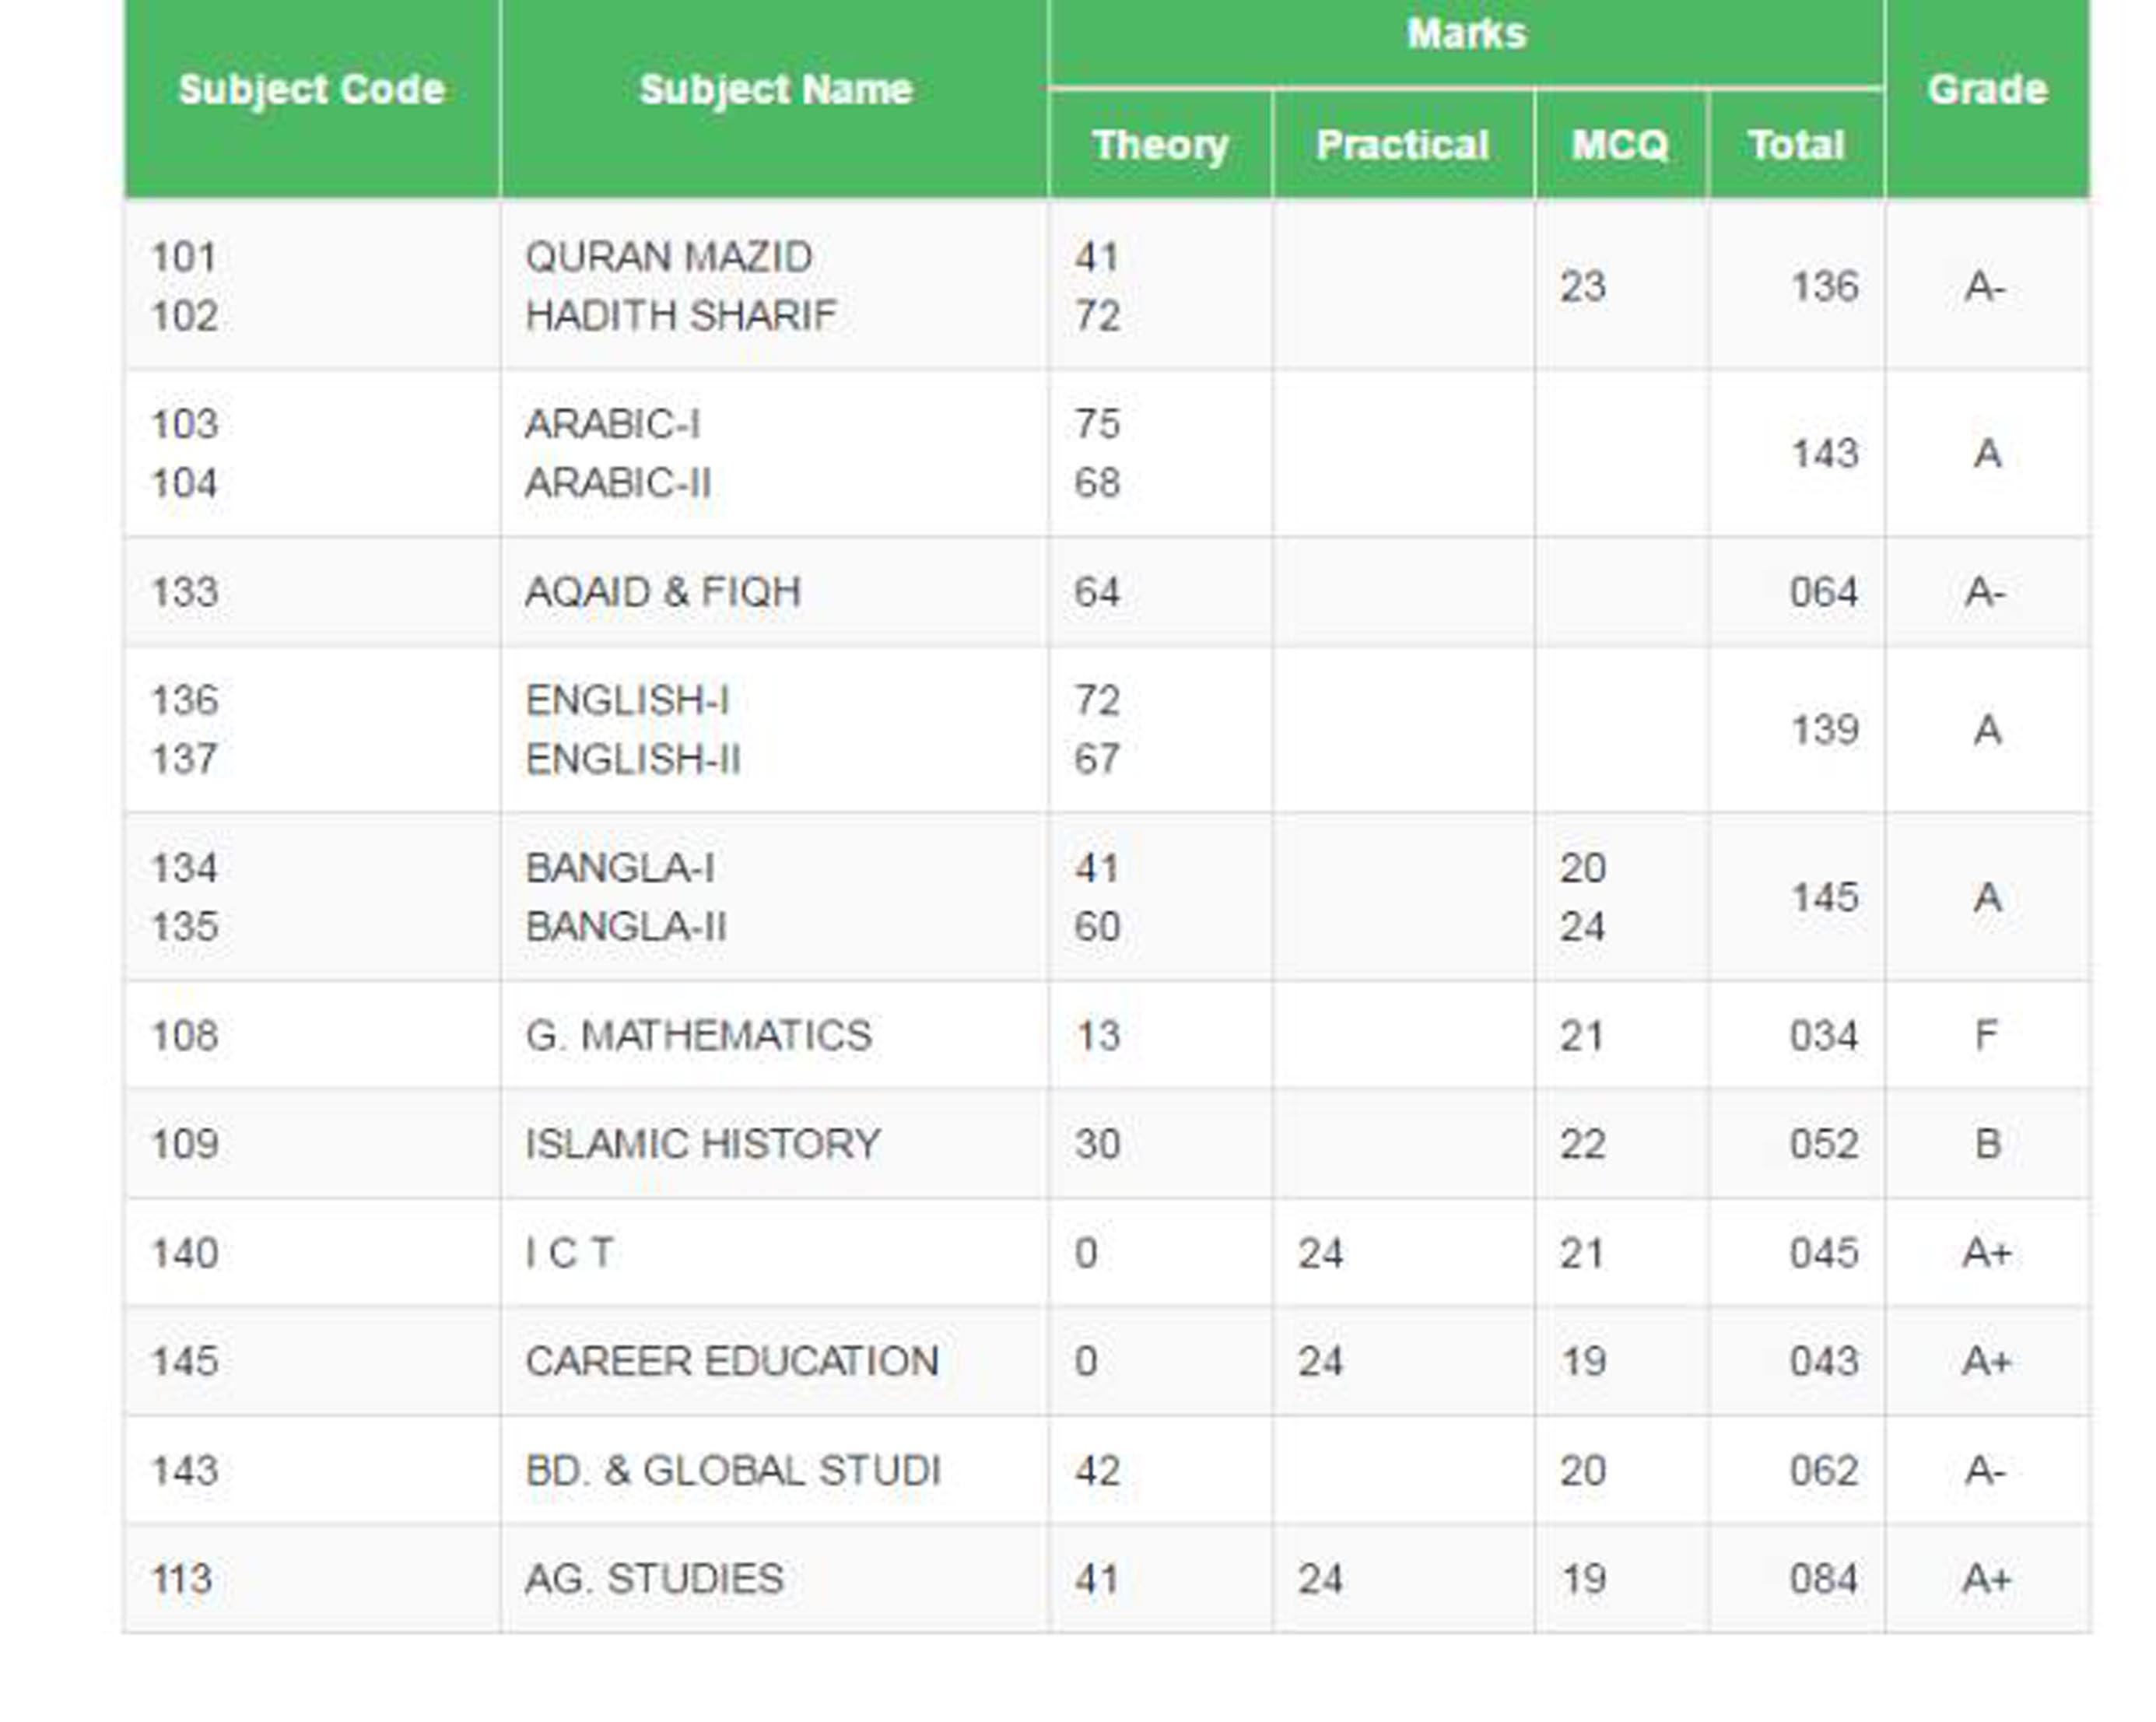Select the ISLAMIC HISTORY subject name
The height and width of the screenshot is (1722, 2156).
pos(702,1143)
